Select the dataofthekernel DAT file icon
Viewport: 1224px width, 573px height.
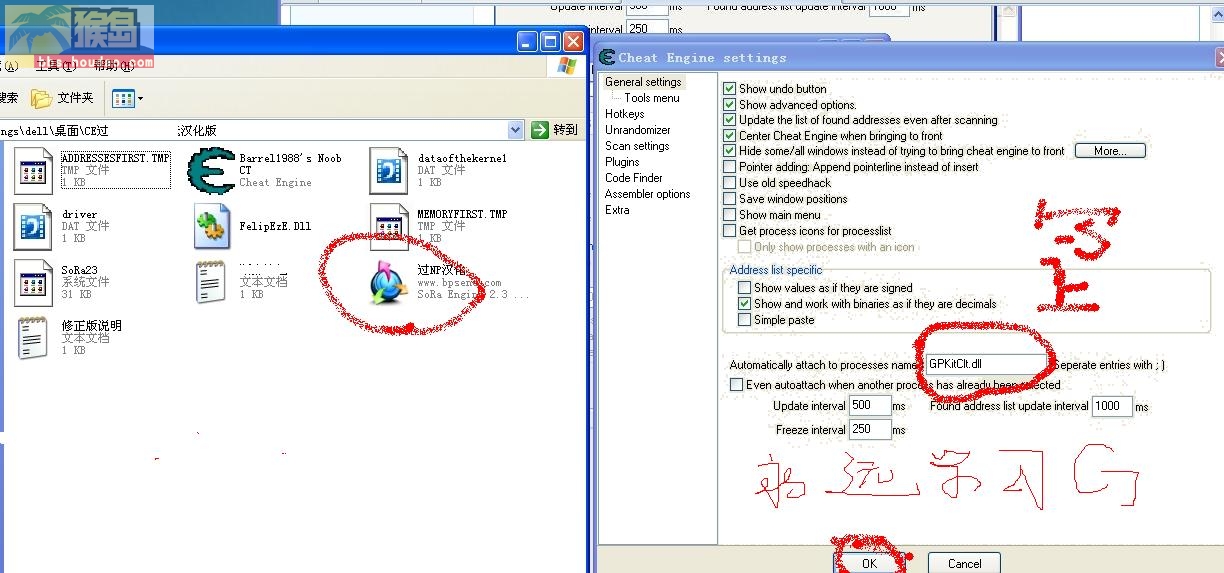[x=389, y=170]
